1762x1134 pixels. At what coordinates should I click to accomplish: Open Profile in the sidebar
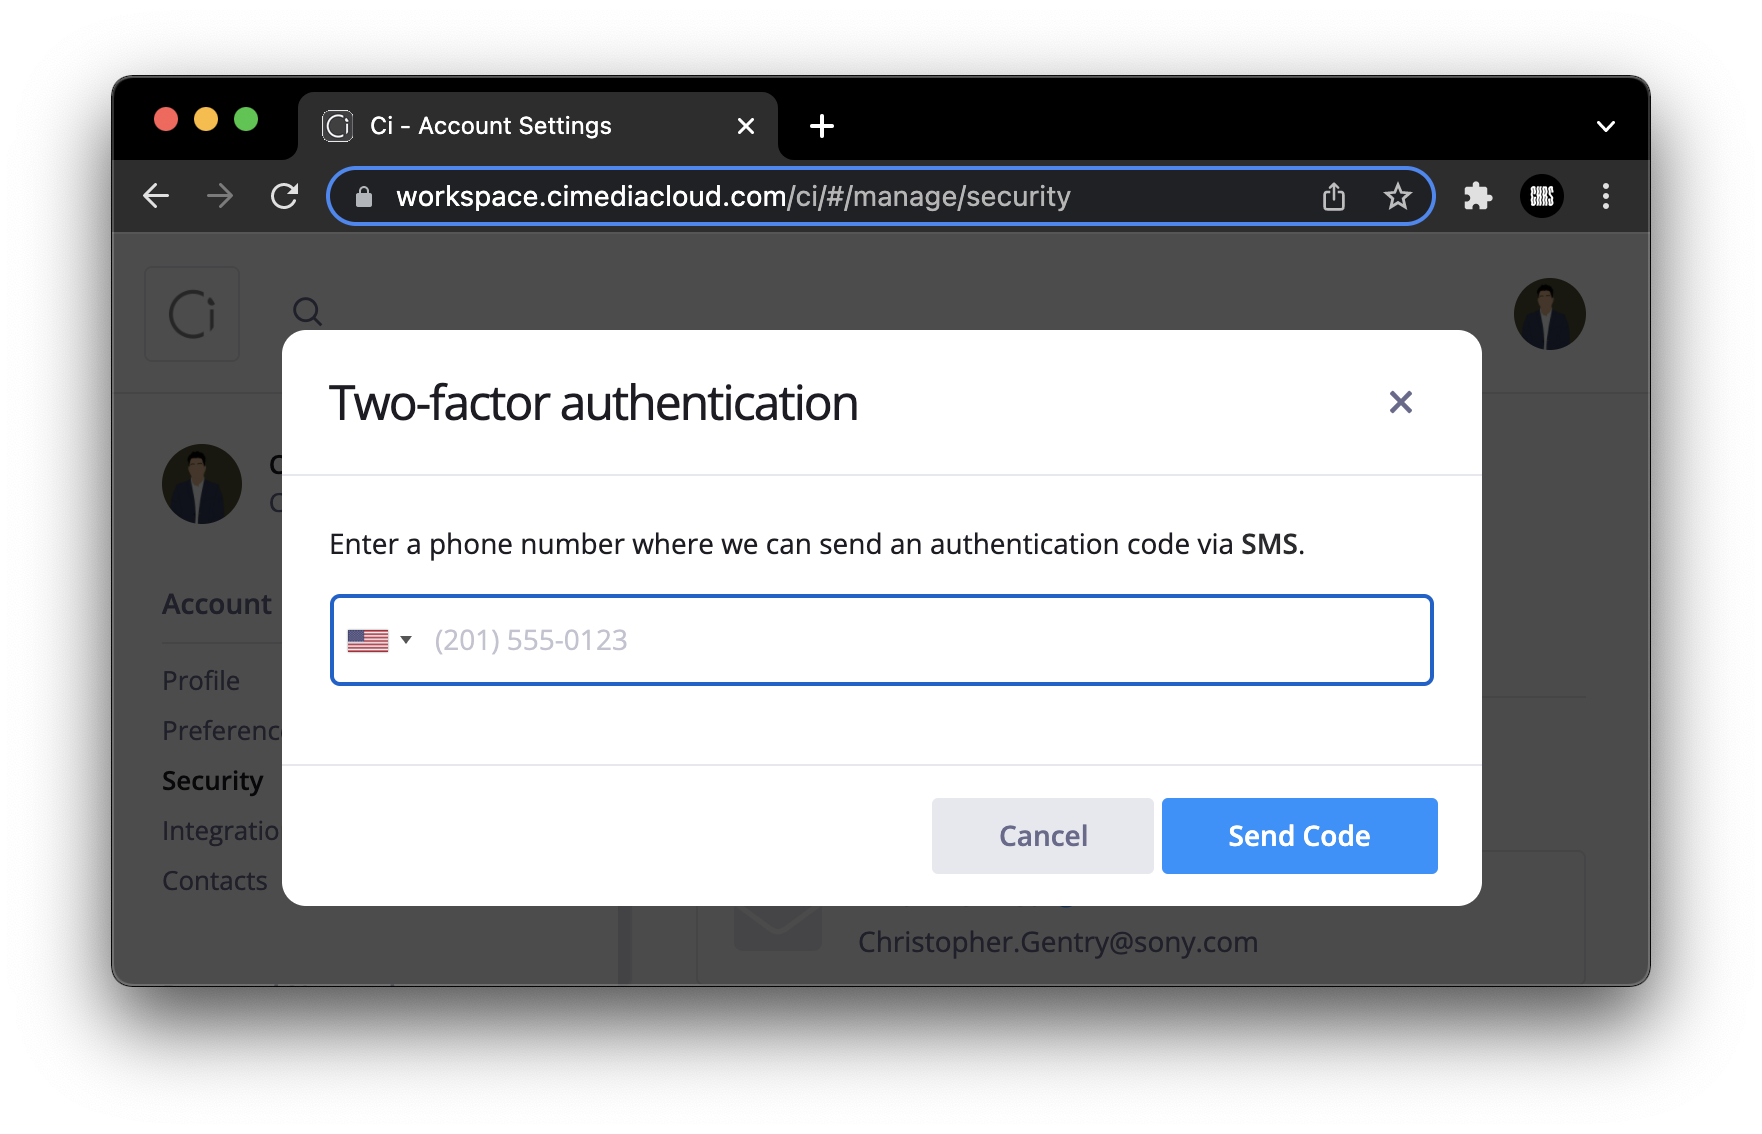(x=201, y=681)
